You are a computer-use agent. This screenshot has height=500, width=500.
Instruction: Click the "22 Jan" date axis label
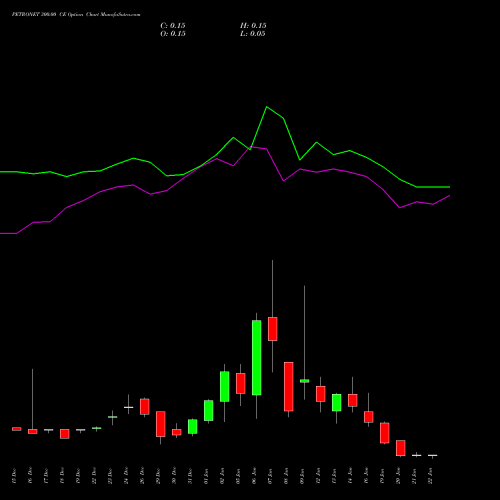pyautogui.click(x=430, y=476)
